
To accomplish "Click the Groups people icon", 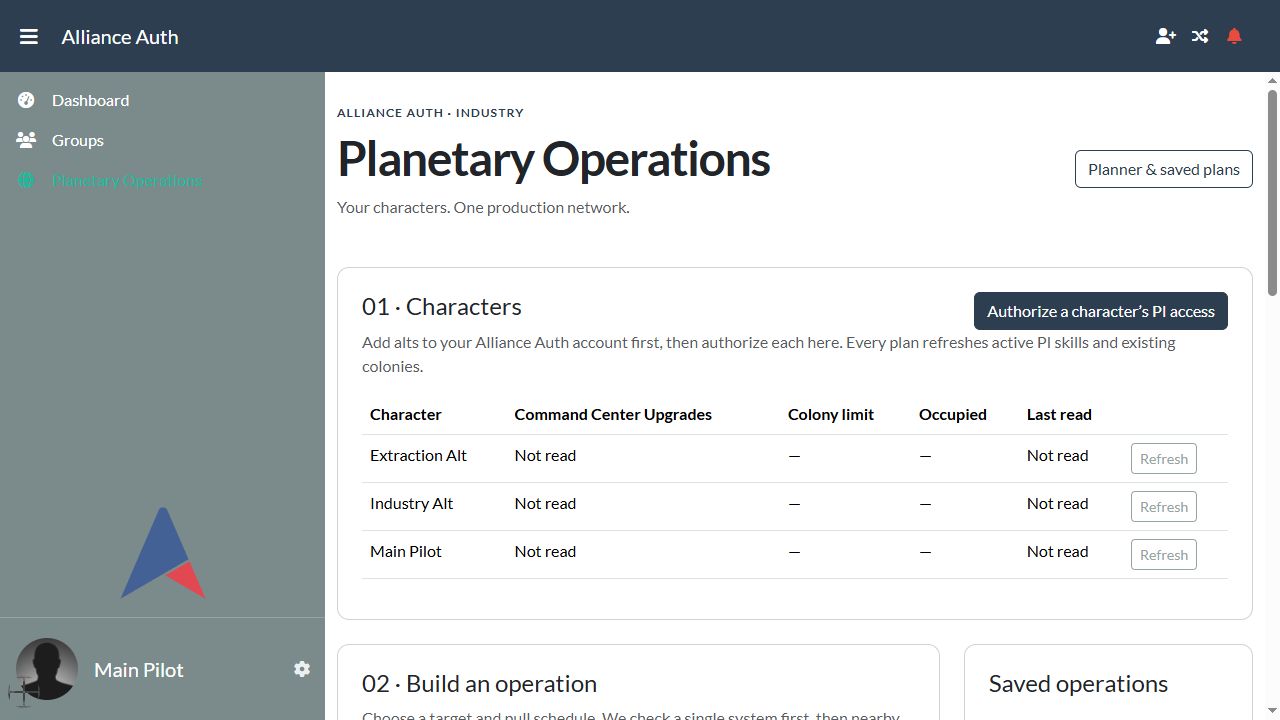I will pyautogui.click(x=26, y=140).
